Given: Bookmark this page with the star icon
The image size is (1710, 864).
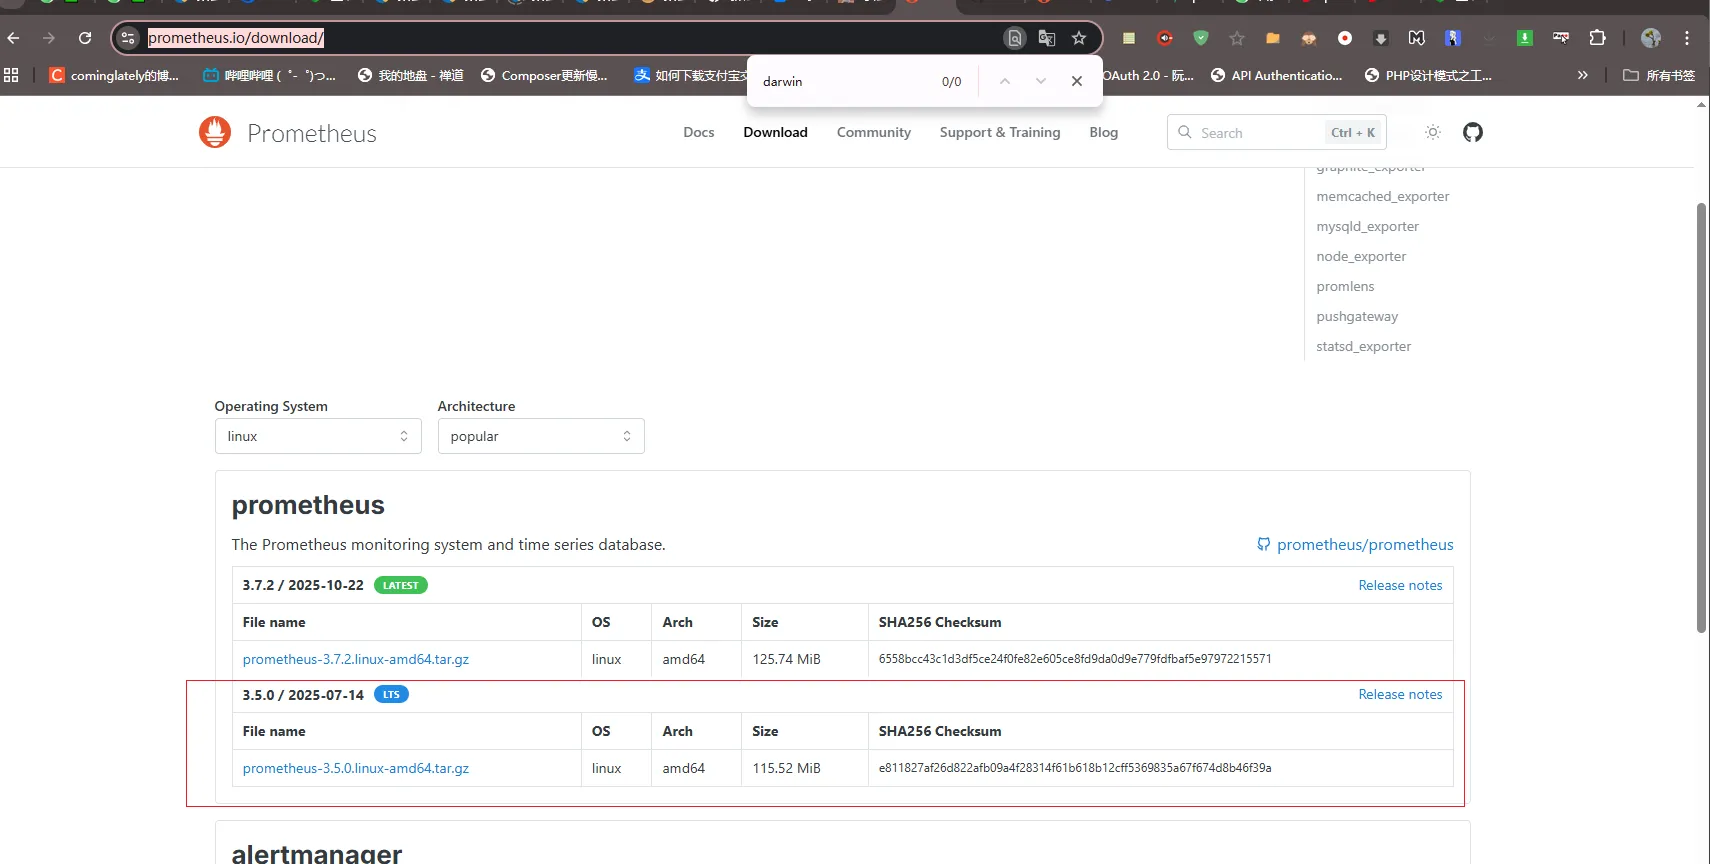Looking at the screenshot, I should [x=1079, y=38].
